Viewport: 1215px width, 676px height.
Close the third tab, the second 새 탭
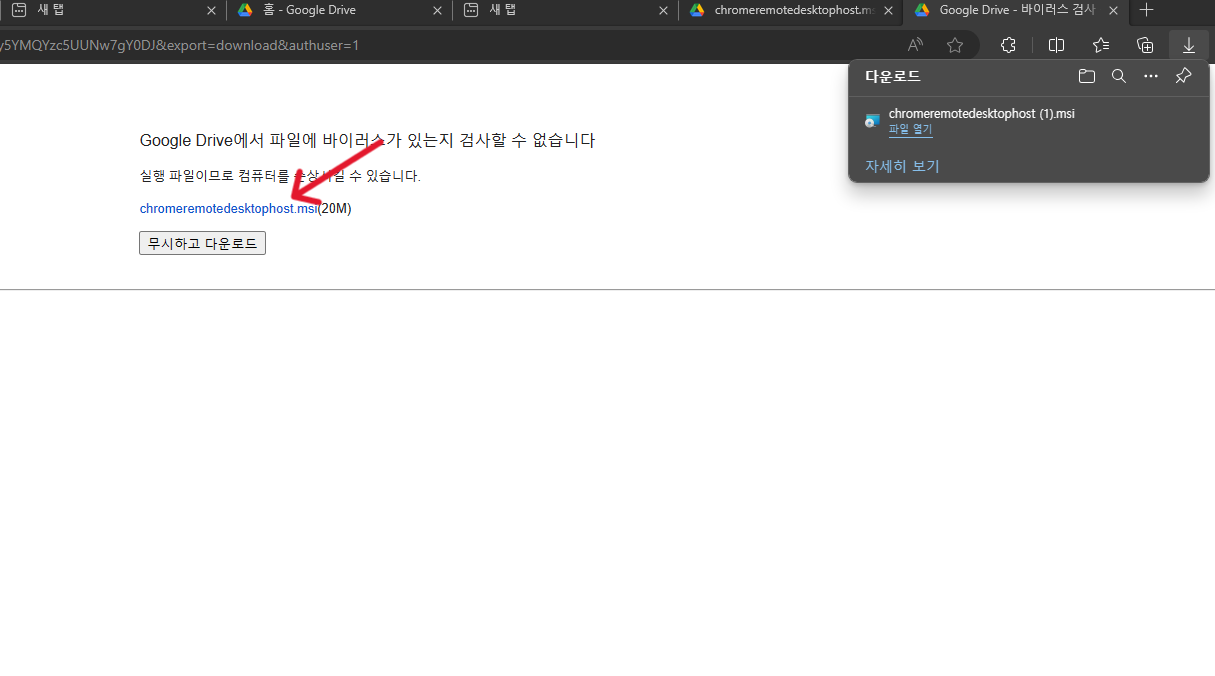click(662, 10)
